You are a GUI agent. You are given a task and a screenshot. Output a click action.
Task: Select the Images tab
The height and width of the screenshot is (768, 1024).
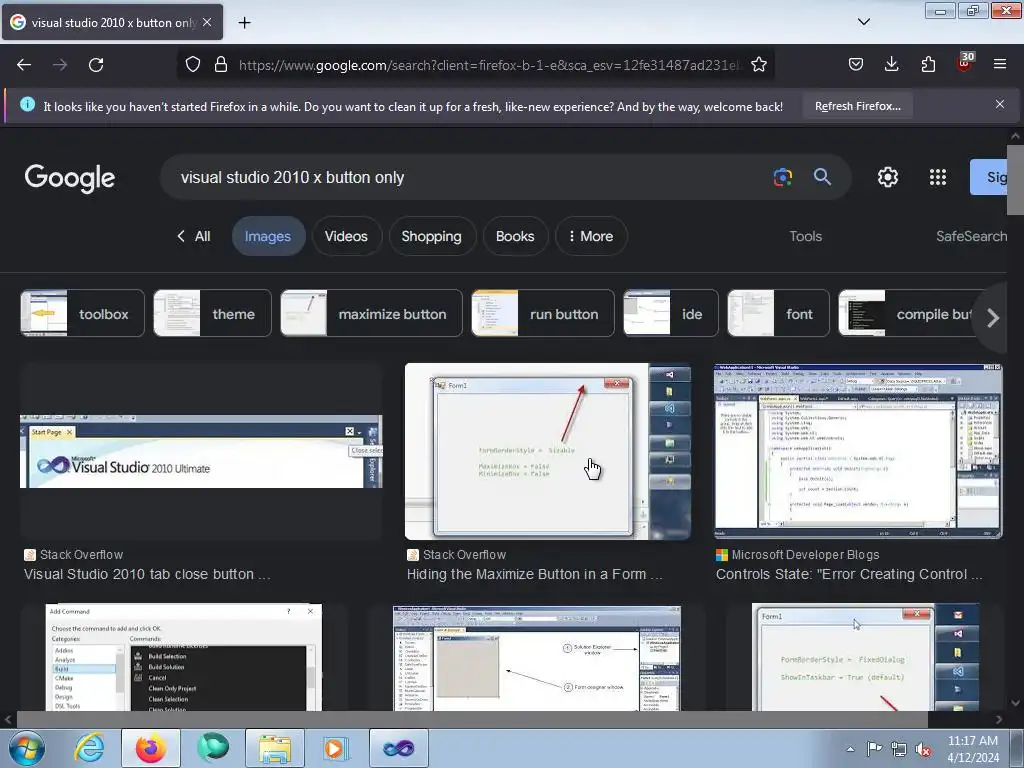pyautogui.click(x=268, y=236)
